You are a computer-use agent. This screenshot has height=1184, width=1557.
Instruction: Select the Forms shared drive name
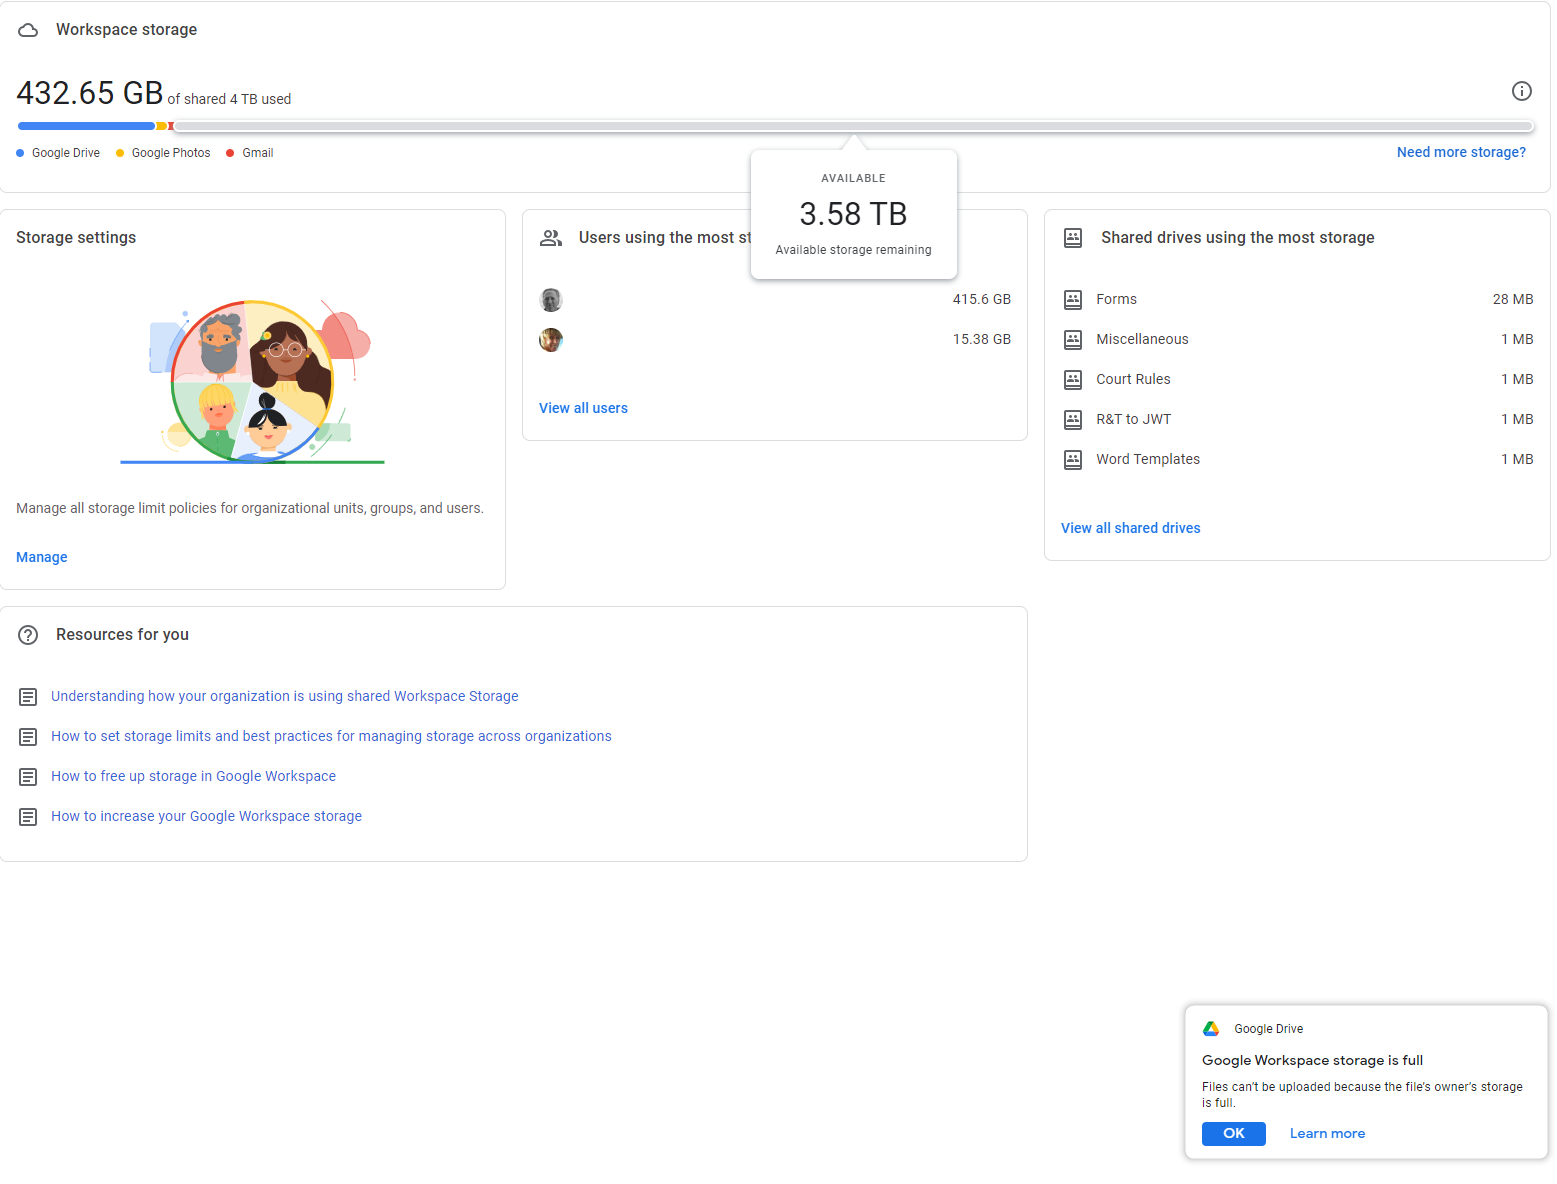(x=1116, y=299)
